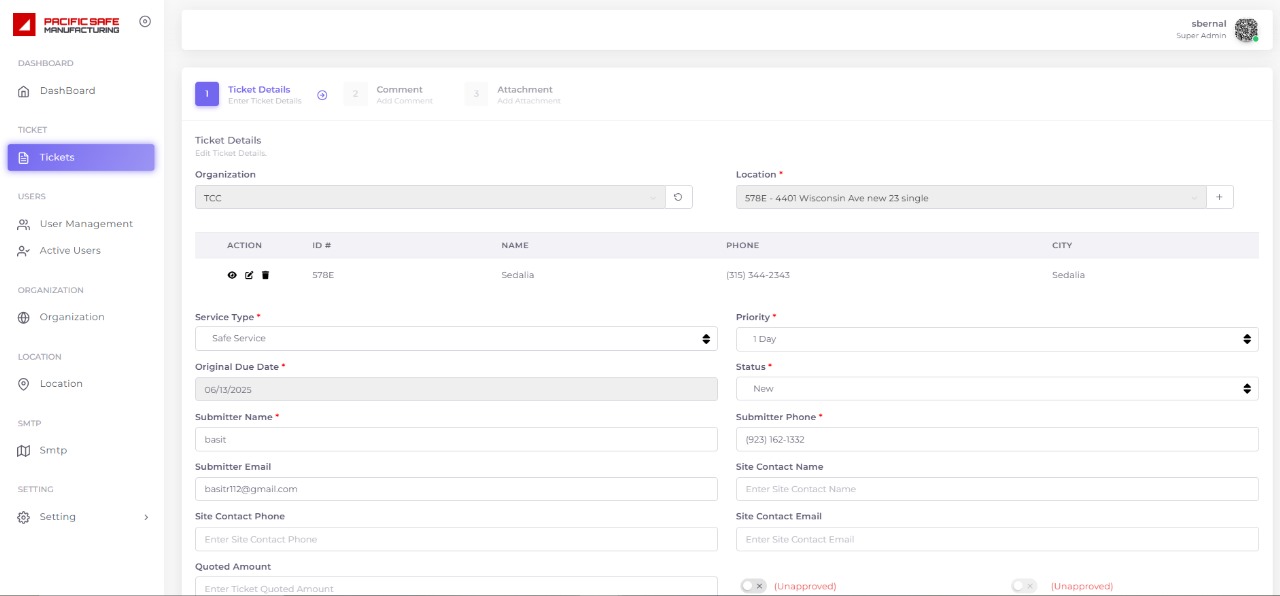
Task: Click the Submitter Email input field
Action: [x=456, y=489]
